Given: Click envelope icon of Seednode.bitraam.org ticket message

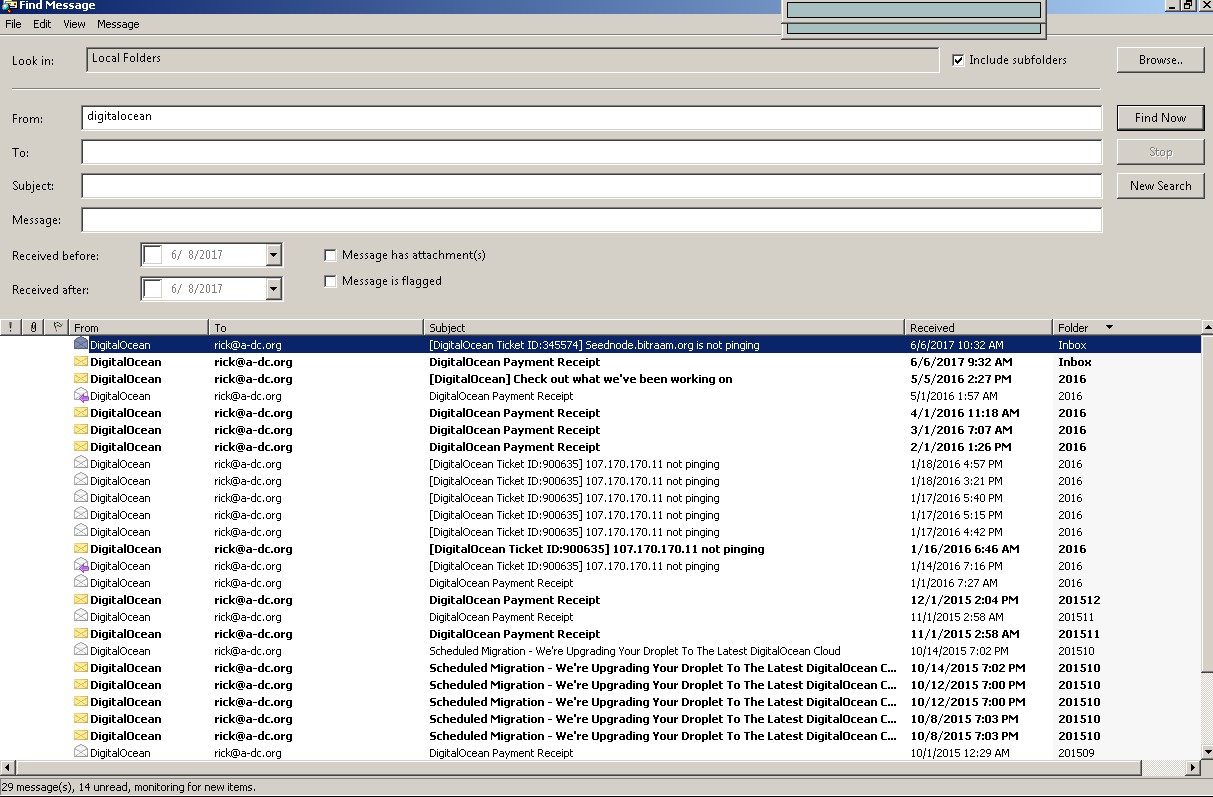Looking at the screenshot, I should click(x=81, y=345).
